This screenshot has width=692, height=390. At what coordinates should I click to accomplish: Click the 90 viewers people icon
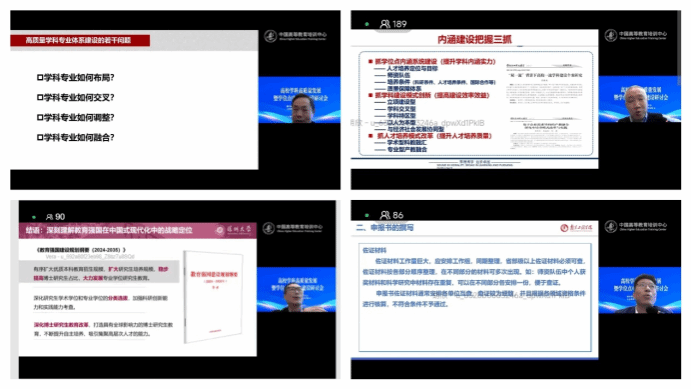click(49, 217)
